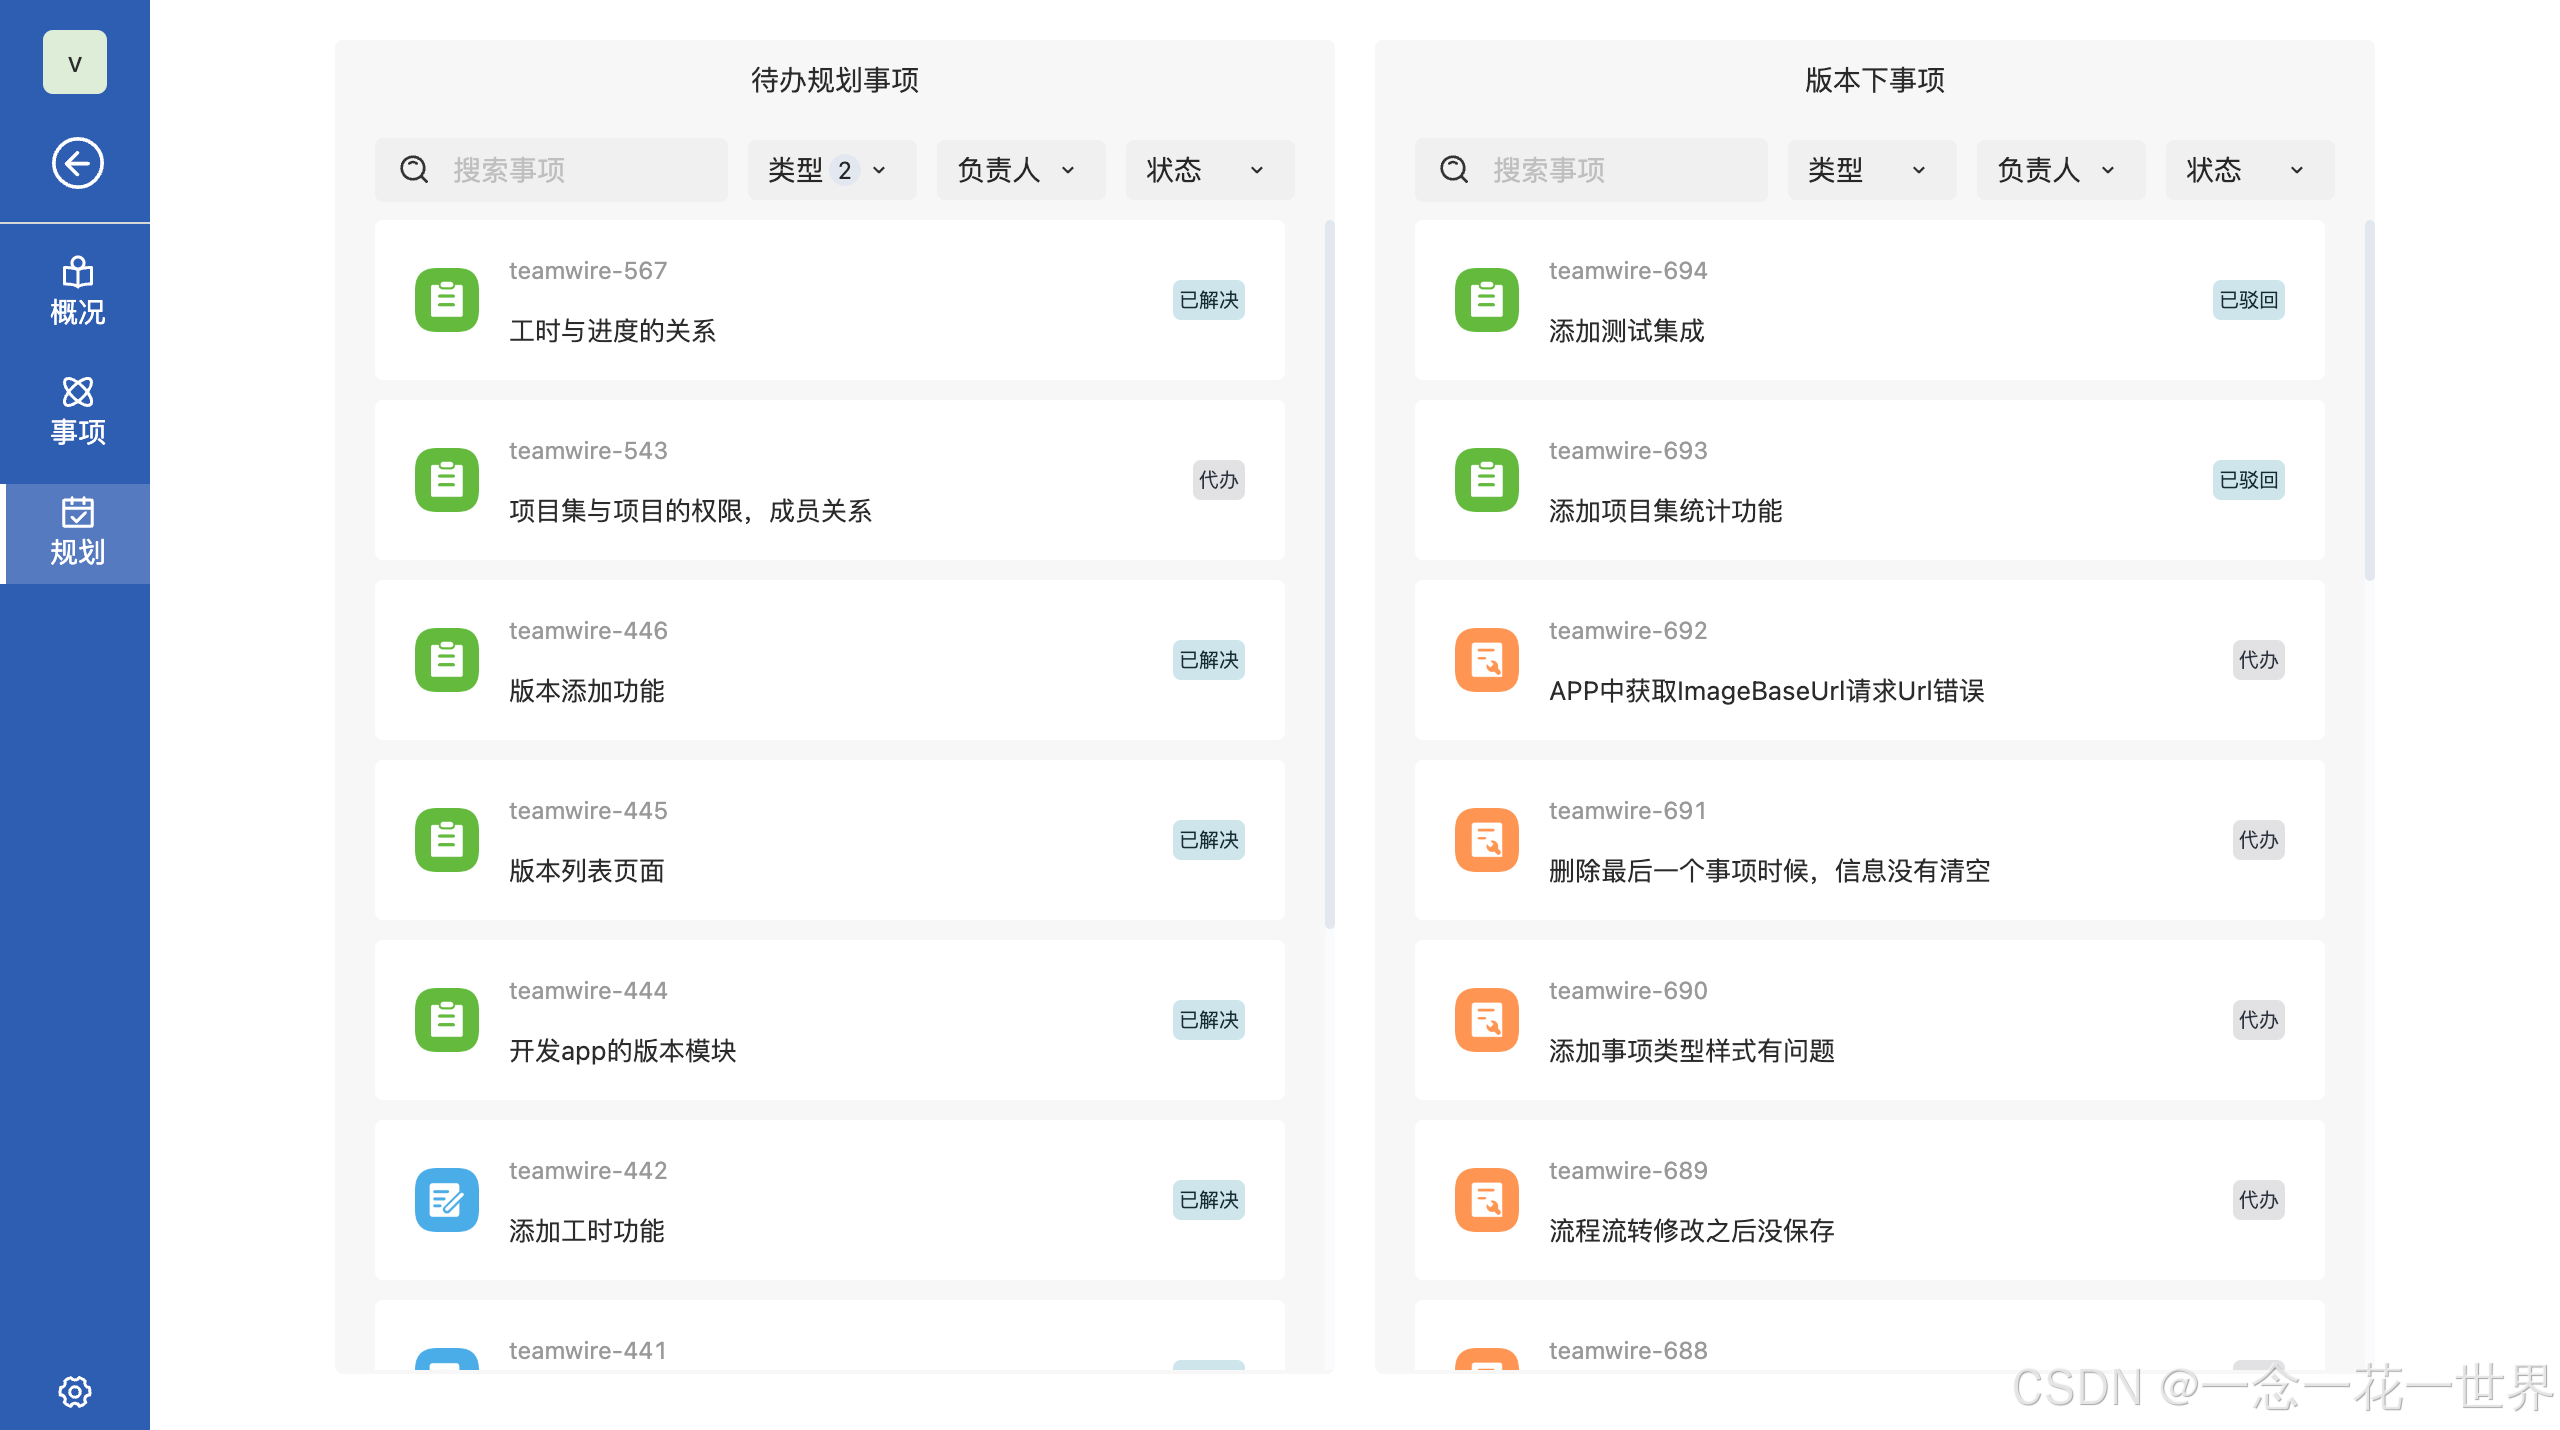The image size is (2560, 1430).
Task: Click left panel vertical scrollbar
Action: coord(1329,574)
